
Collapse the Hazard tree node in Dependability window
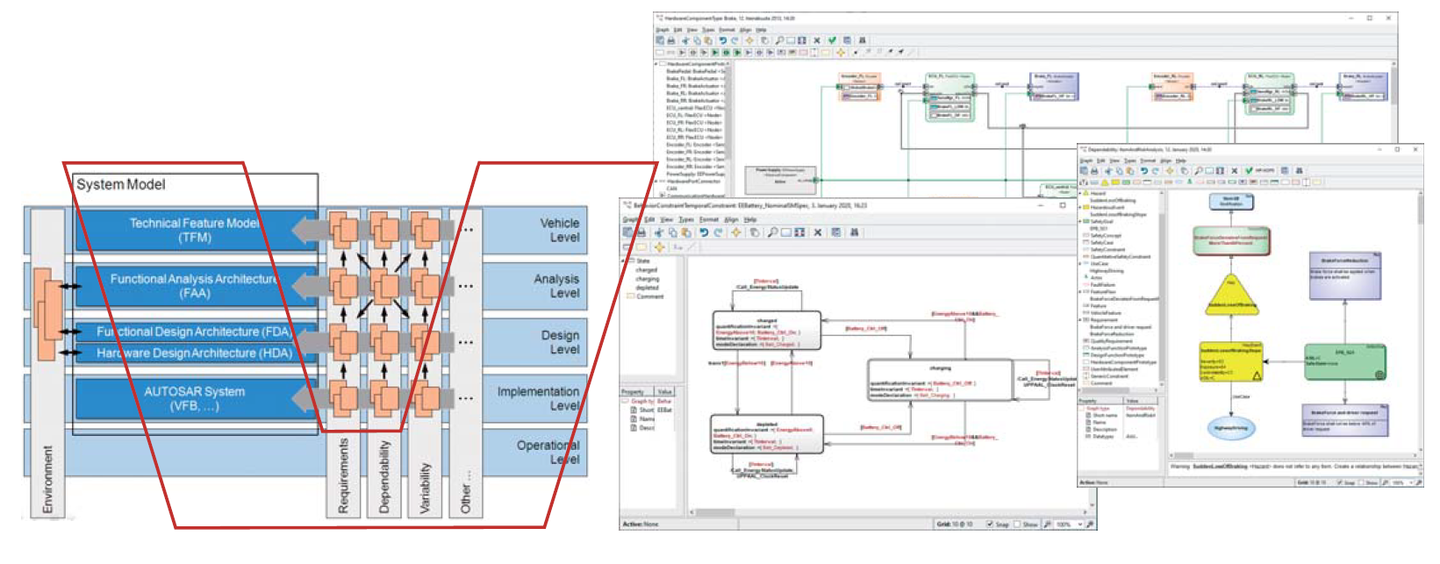coord(1080,193)
